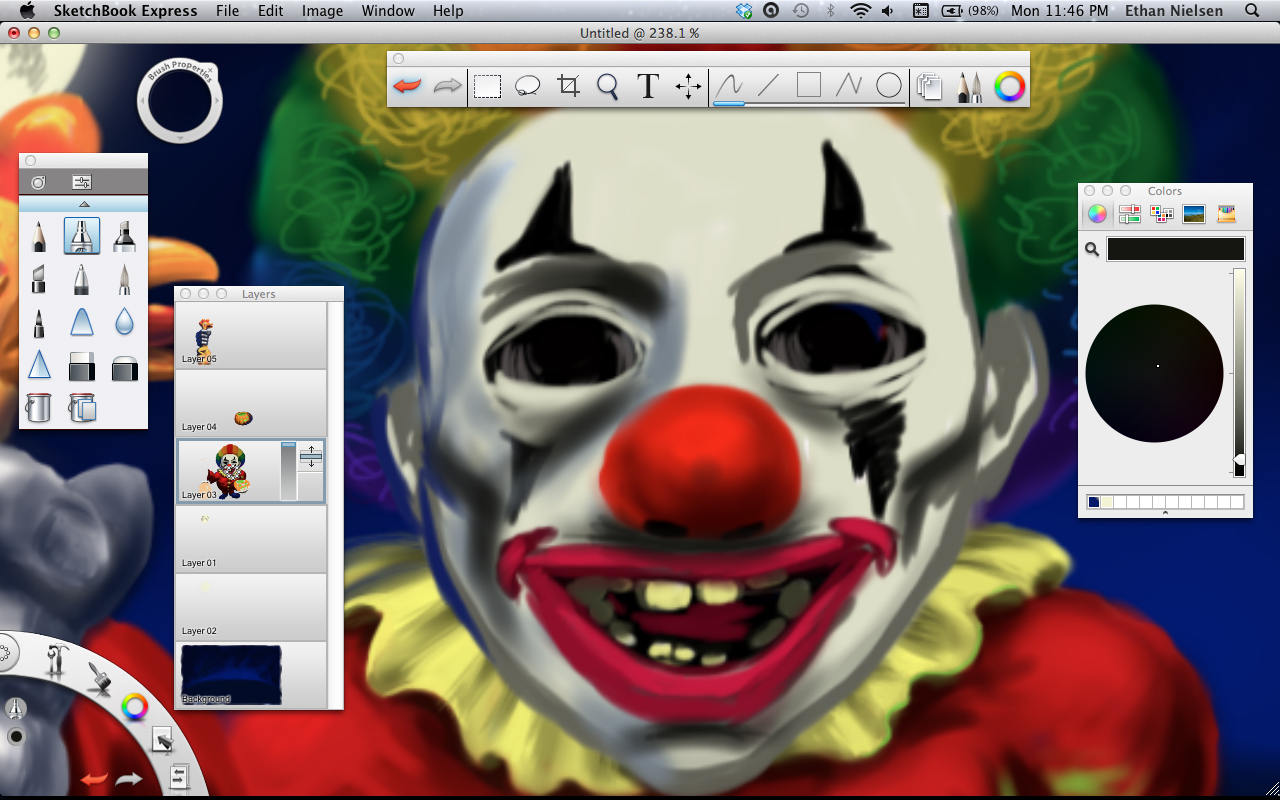Screen dimensions: 1280x800
Task: Switch to the polyline tool
Action: coord(848,86)
